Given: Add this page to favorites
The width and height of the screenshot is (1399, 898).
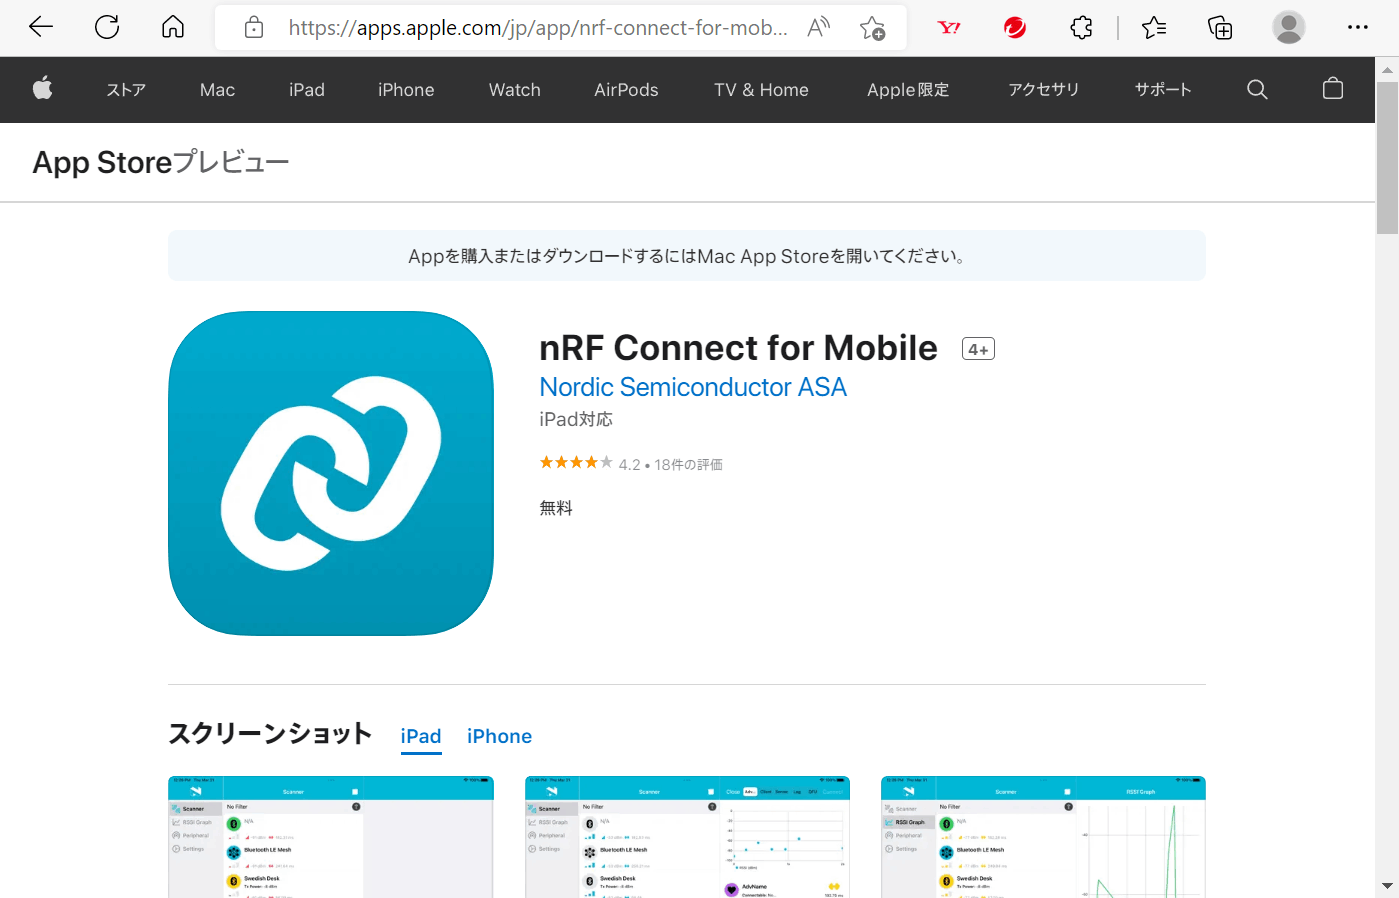Looking at the screenshot, I should click(x=872, y=27).
